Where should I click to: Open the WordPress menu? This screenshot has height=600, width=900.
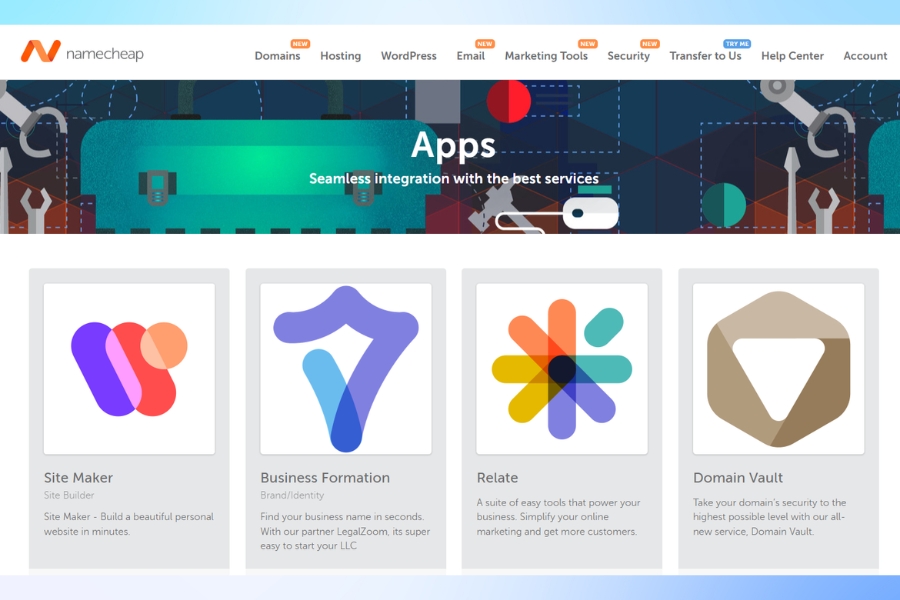(x=409, y=56)
